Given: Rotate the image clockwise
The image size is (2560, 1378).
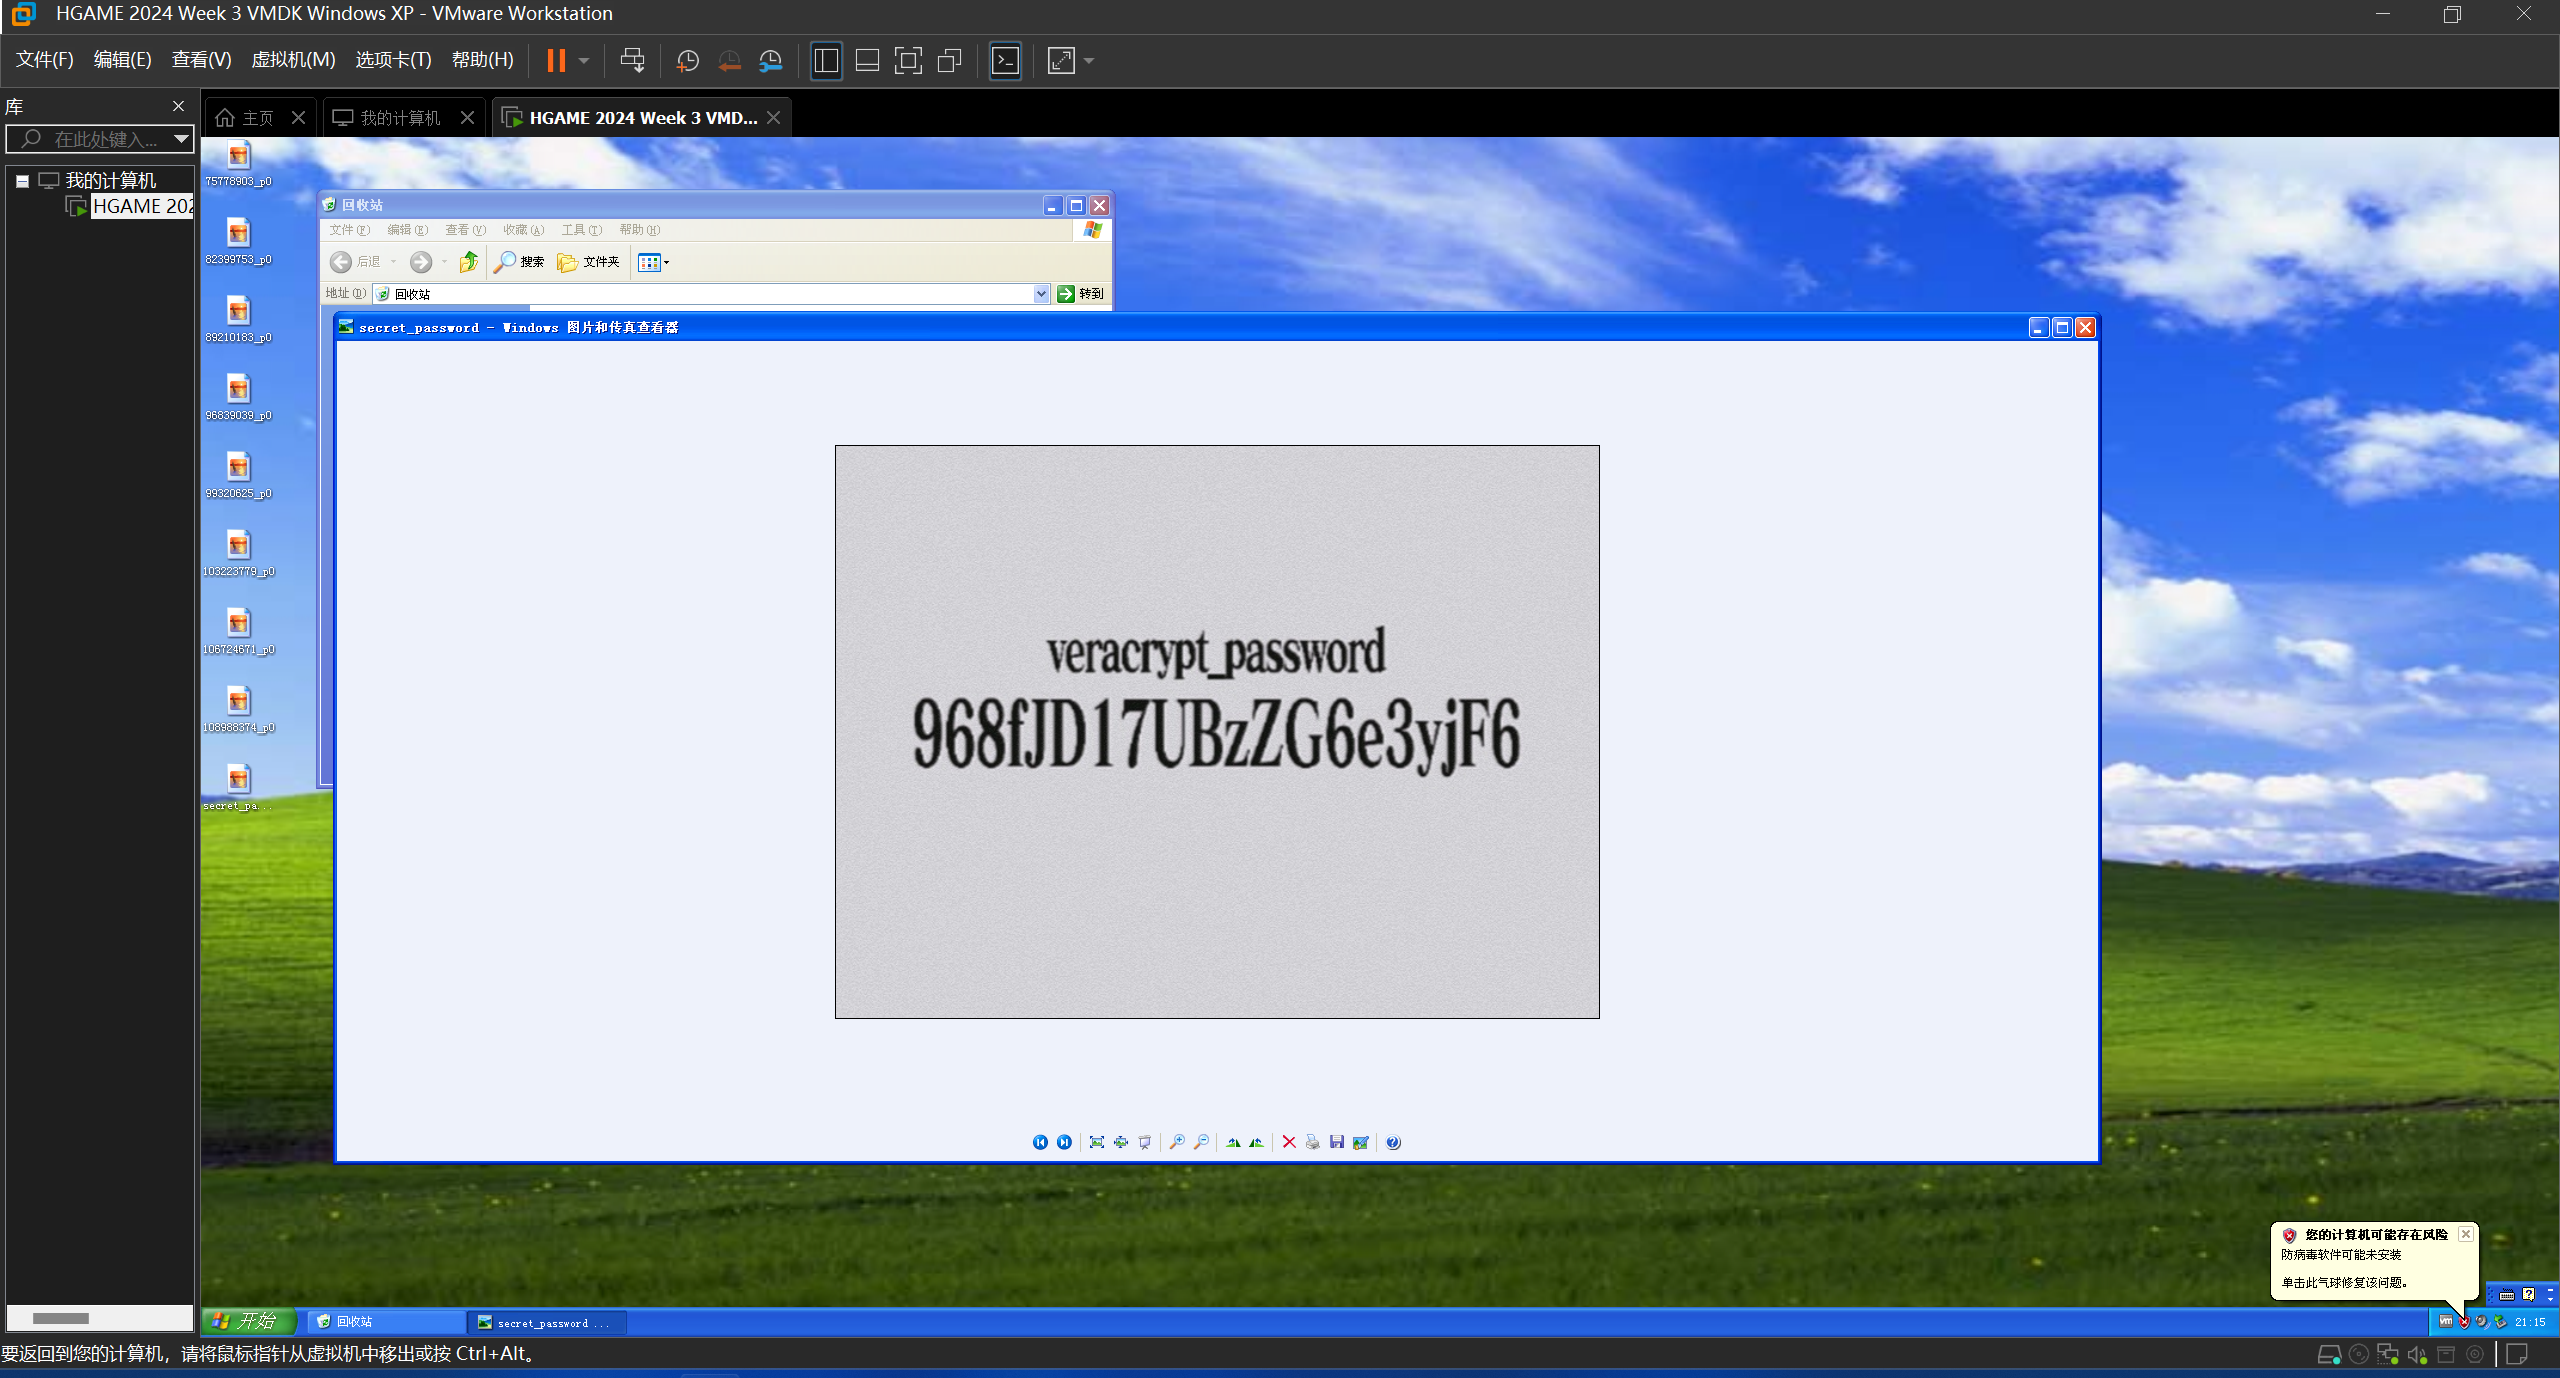Looking at the screenshot, I should [x=1233, y=1142].
